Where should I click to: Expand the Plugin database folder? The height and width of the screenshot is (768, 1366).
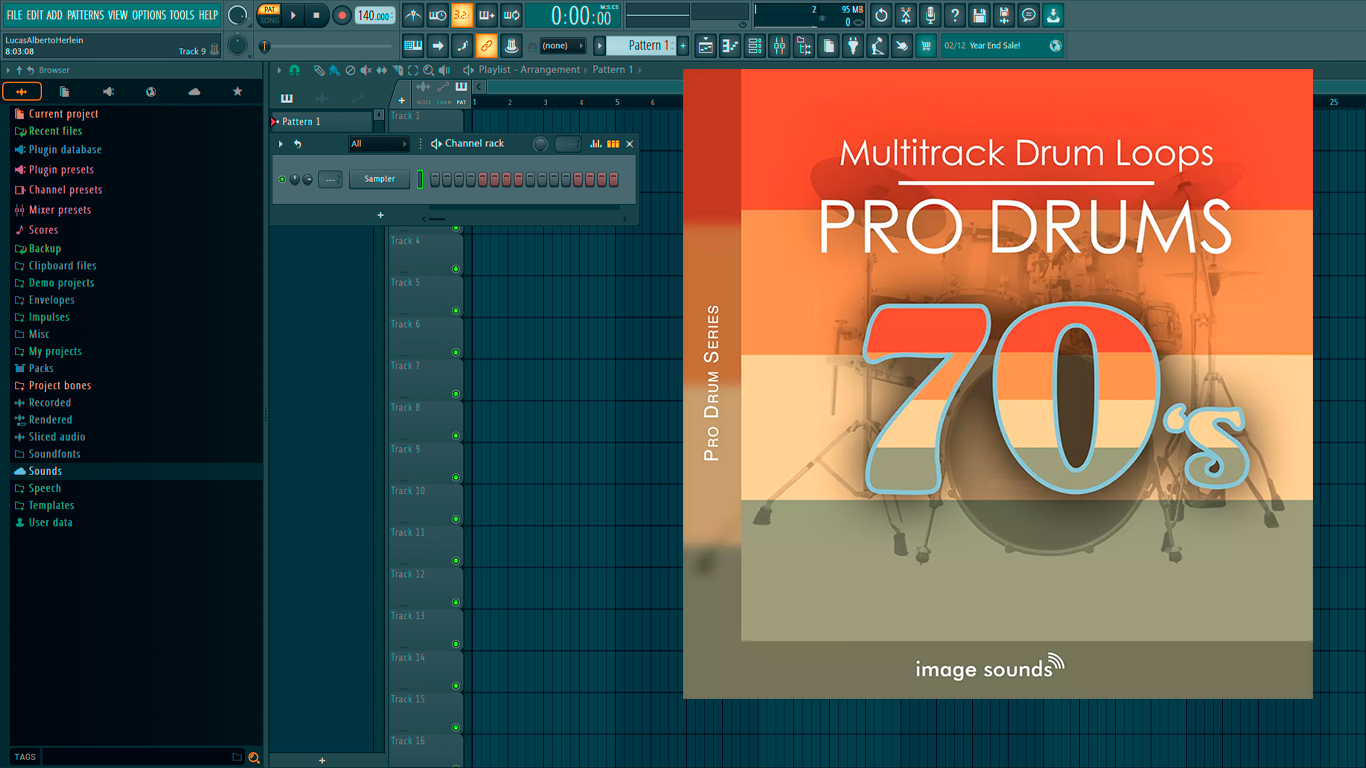[65, 150]
